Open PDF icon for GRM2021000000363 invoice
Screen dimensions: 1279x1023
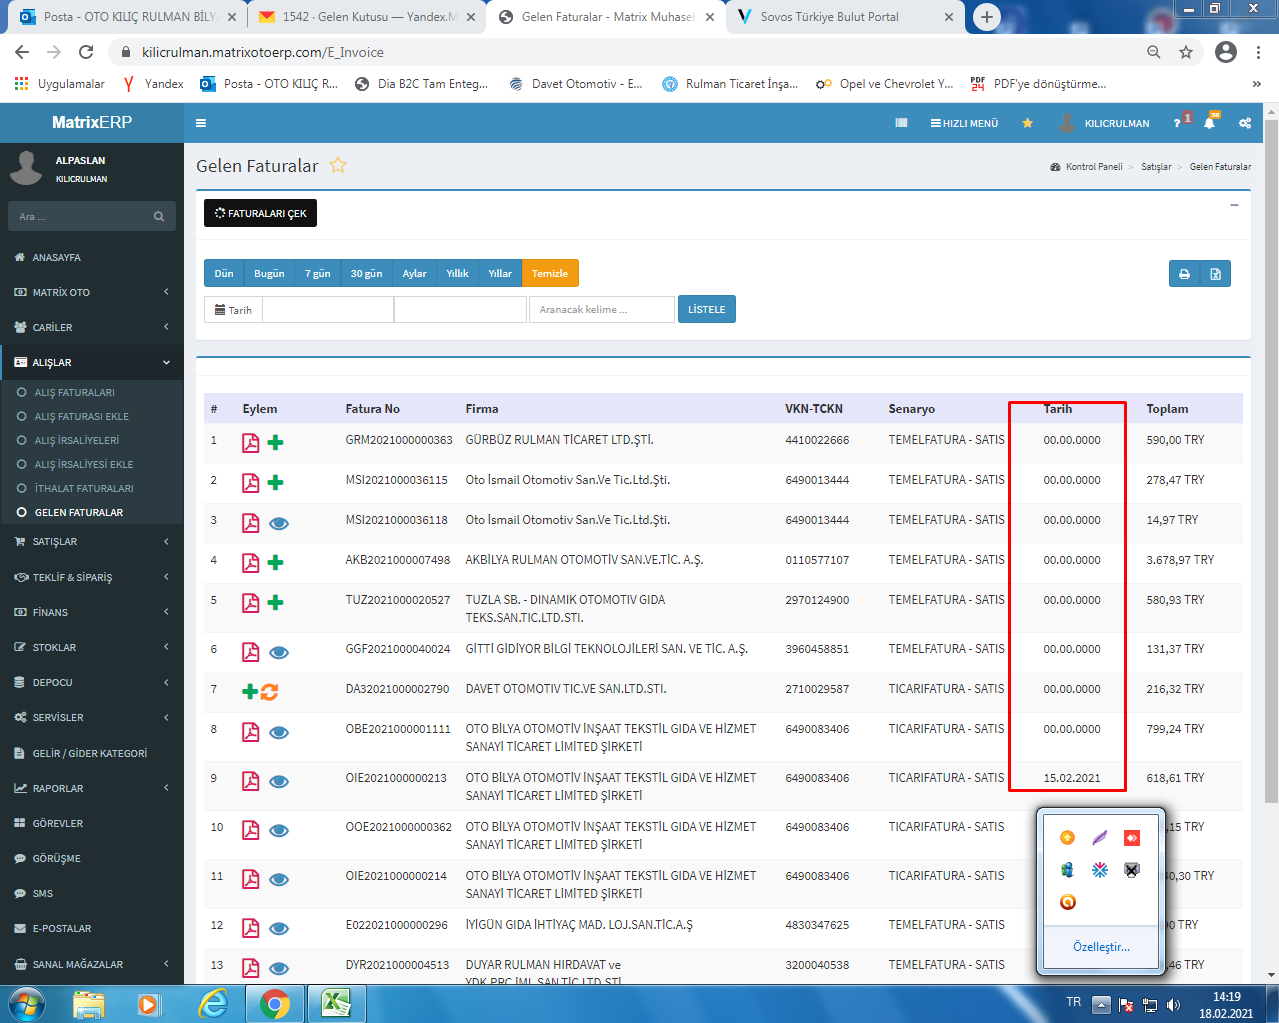250,443
